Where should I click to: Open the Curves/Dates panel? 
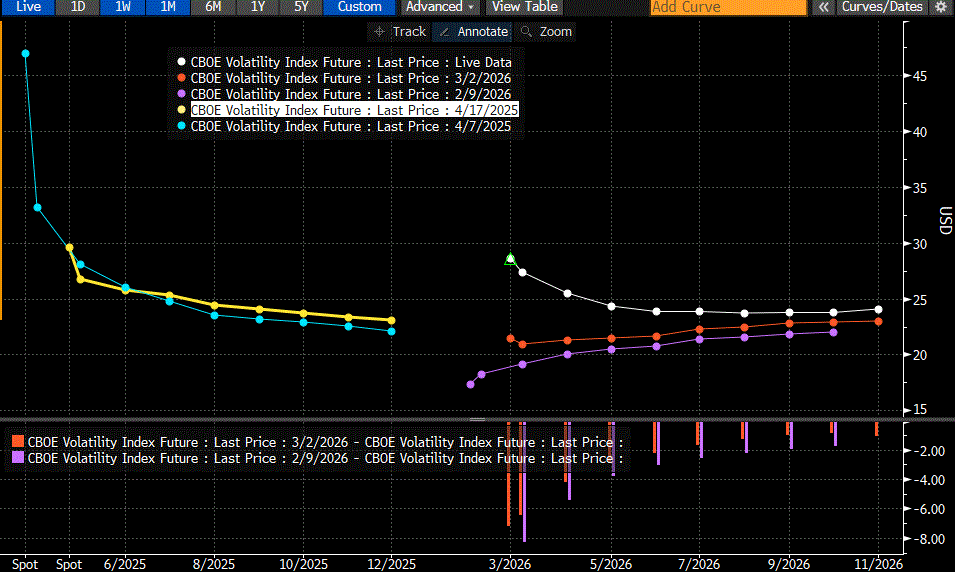tap(882, 7)
